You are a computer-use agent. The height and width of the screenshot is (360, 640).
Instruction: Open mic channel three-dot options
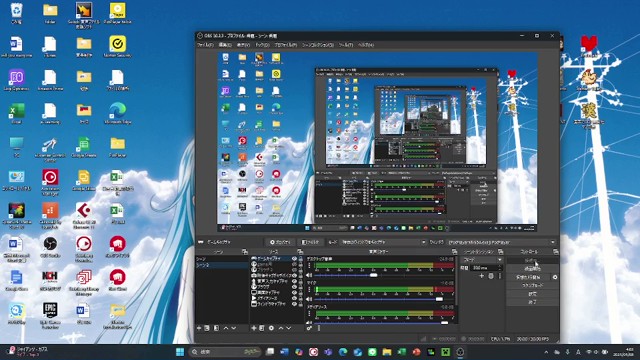[x=309, y=290]
